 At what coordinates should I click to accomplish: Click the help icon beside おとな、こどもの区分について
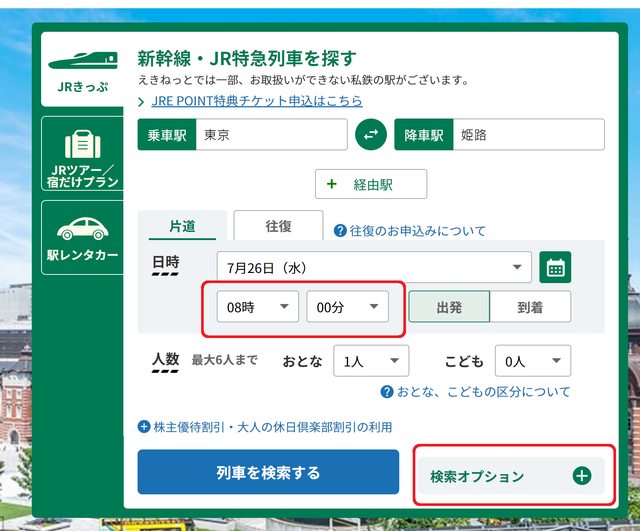pyautogui.click(x=386, y=392)
